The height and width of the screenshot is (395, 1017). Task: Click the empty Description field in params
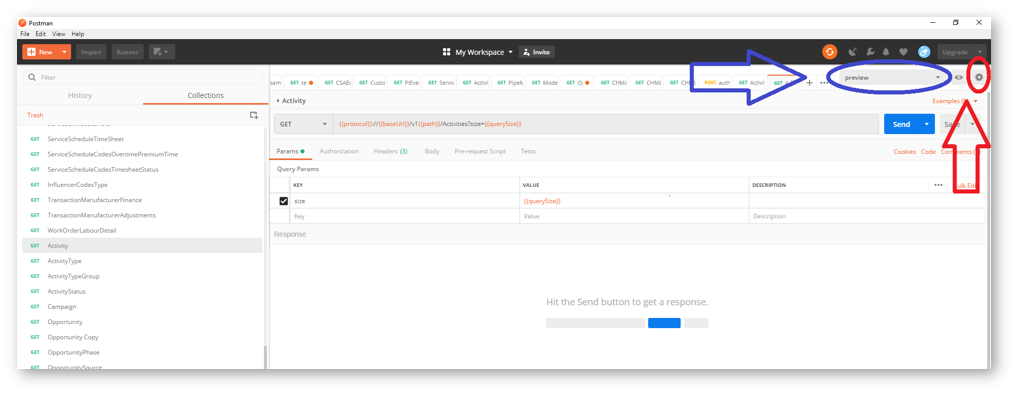[867, 216]
